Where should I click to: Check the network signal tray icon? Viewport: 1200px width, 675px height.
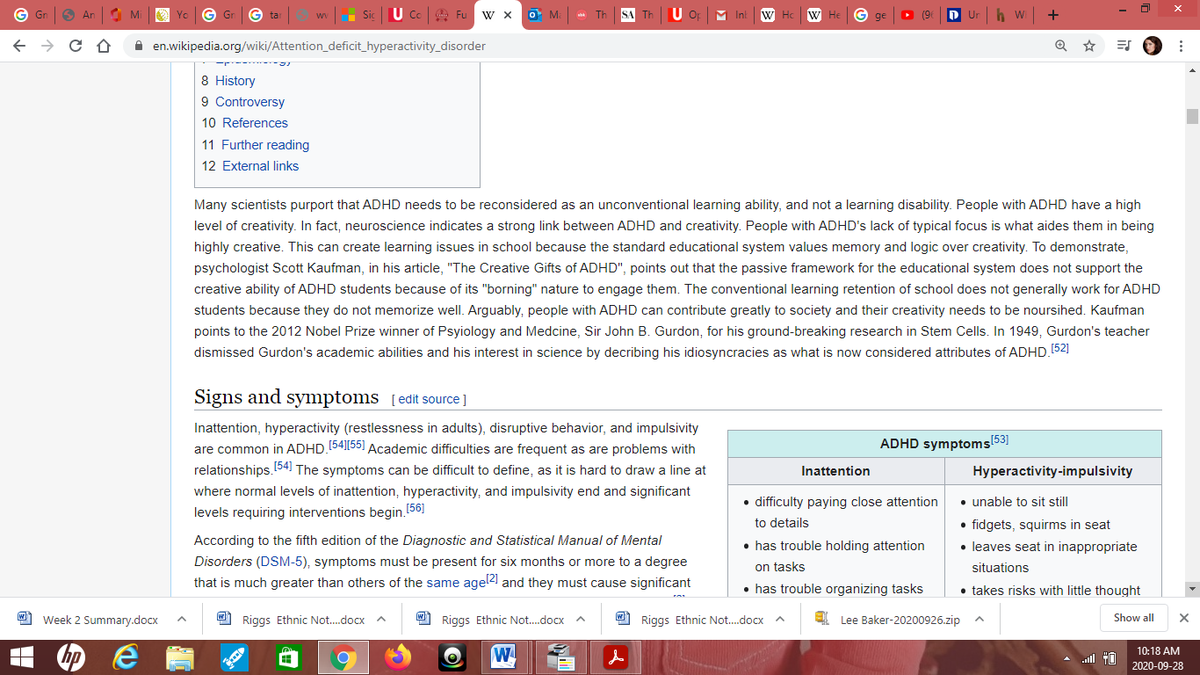pos(1088,658)
